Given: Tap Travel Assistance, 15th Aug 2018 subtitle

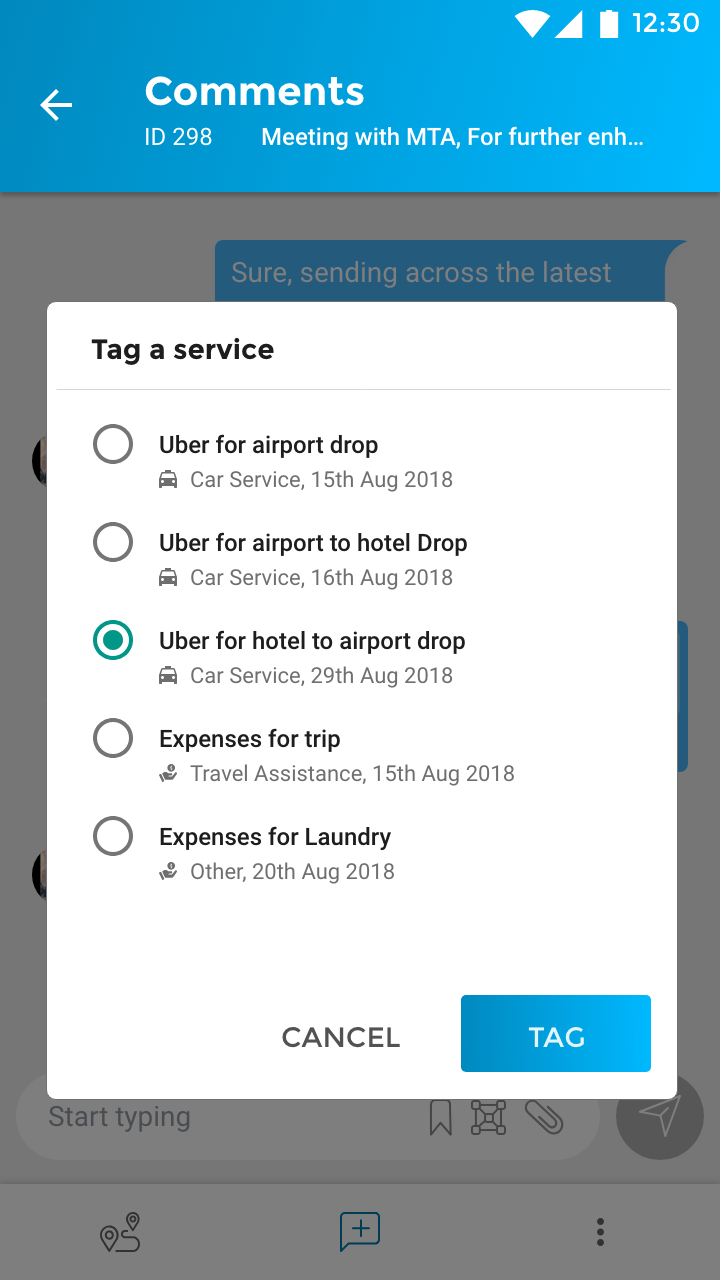Looking at the screenshot, I should coord(352,774).
